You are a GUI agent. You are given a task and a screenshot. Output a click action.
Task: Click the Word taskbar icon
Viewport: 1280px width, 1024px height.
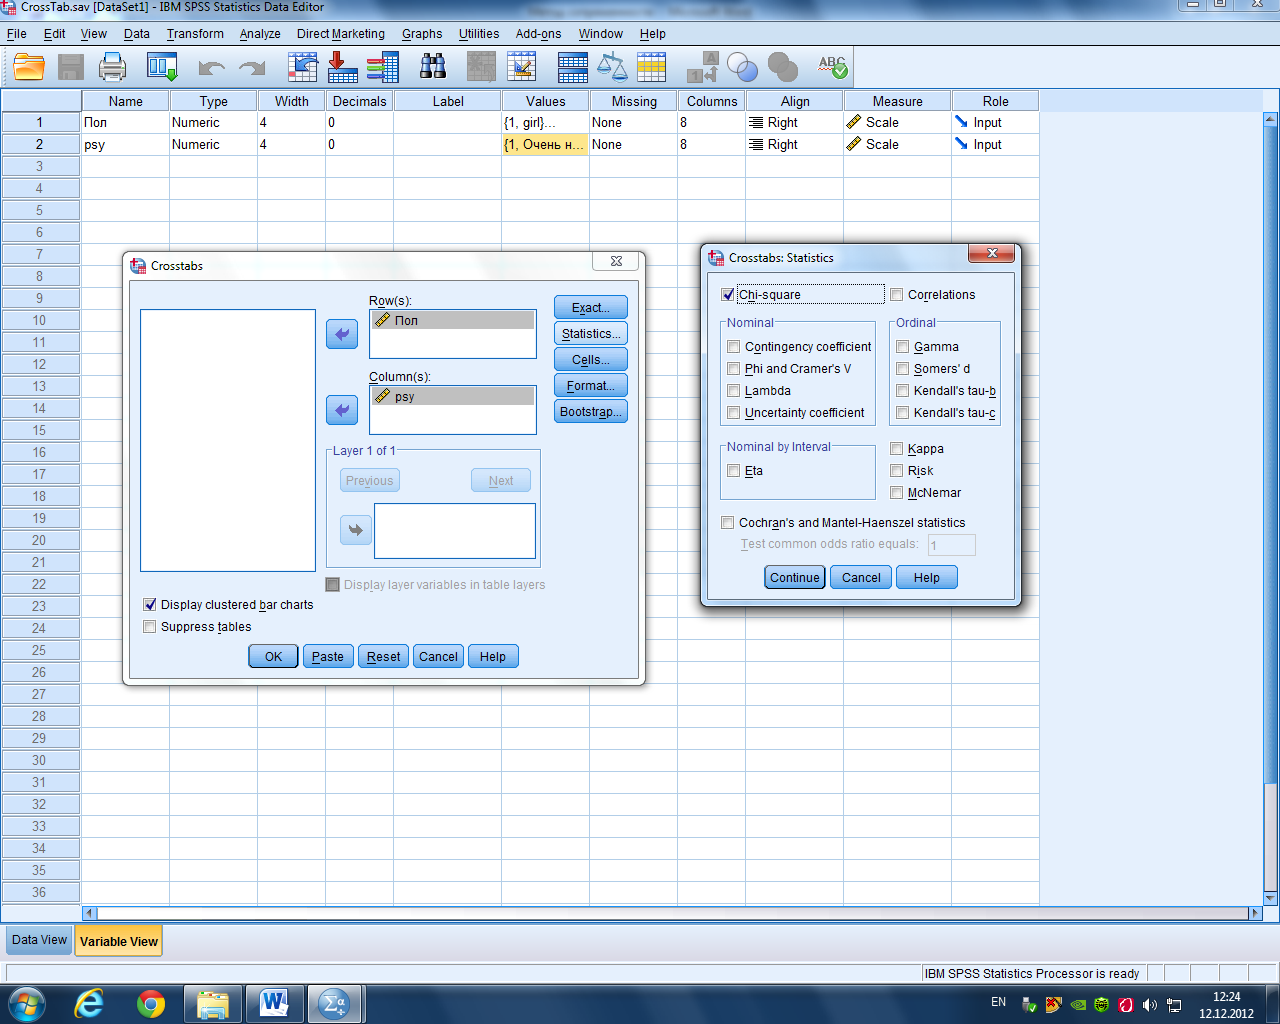tap(274, 1003)
